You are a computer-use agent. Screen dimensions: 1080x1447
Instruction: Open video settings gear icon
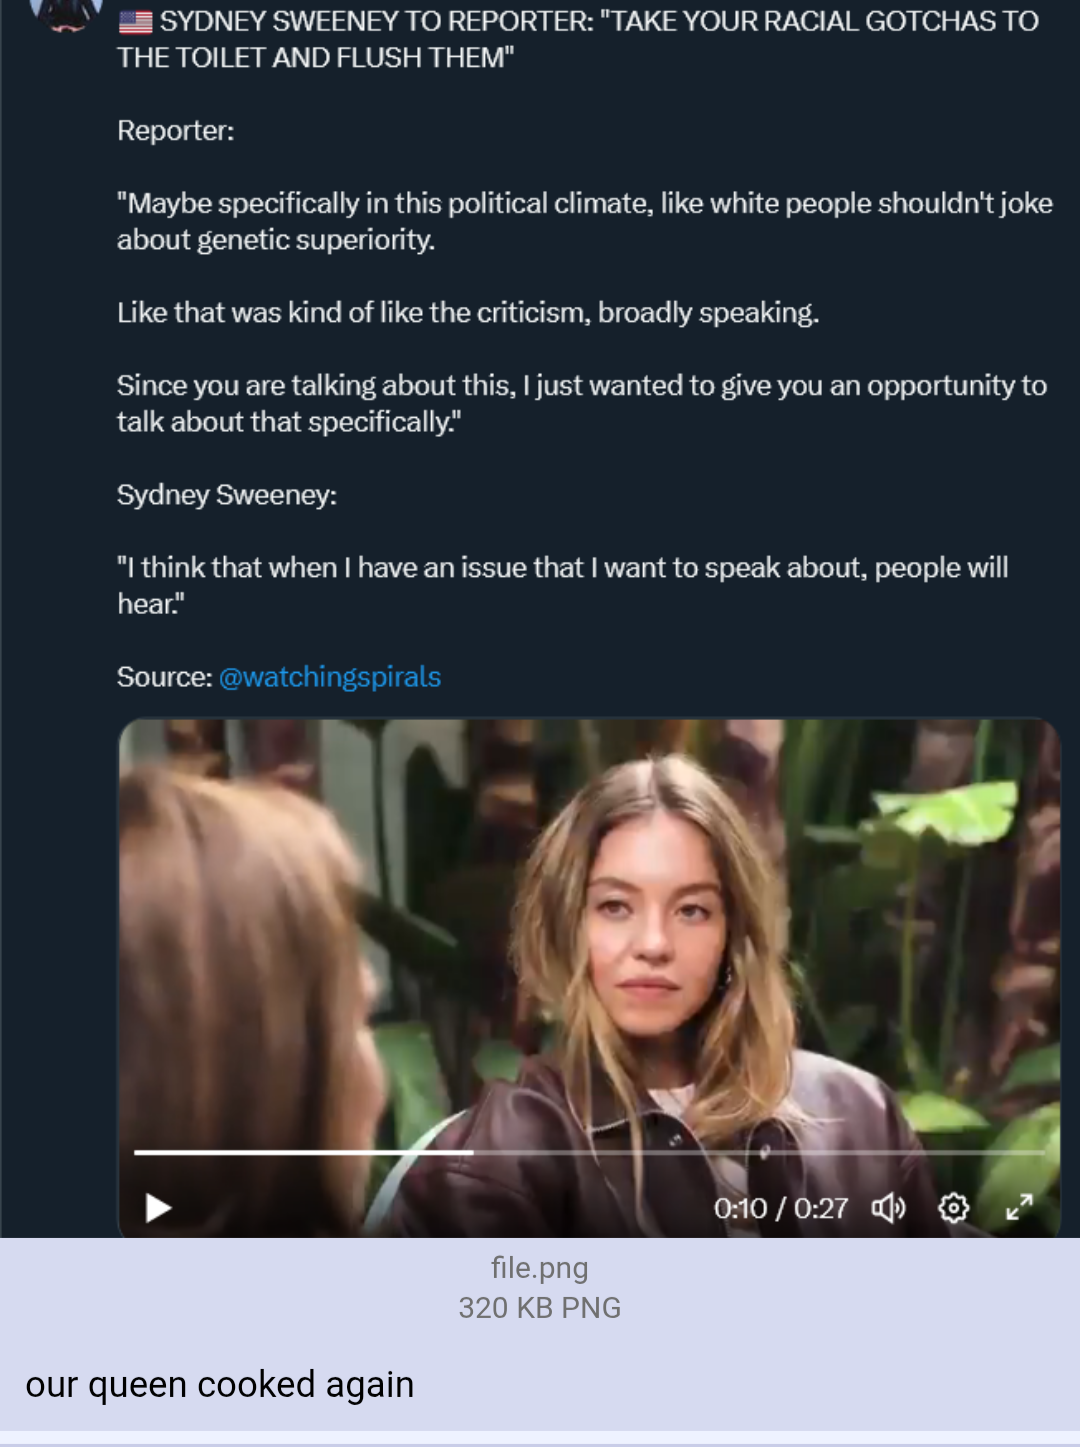point(953,1208)
